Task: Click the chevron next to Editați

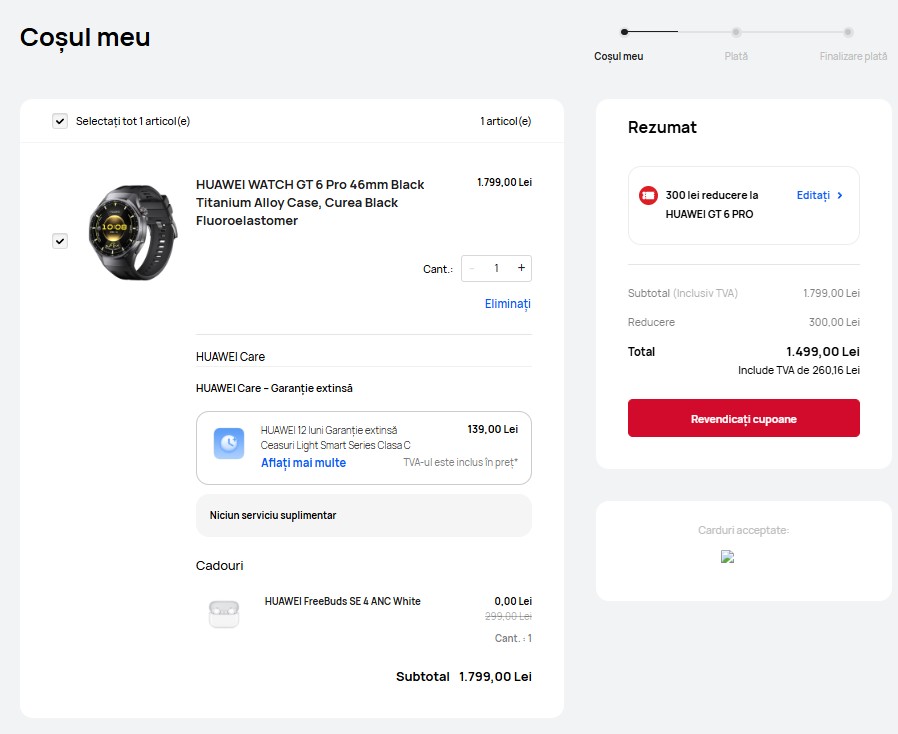Action: point(840,196)
